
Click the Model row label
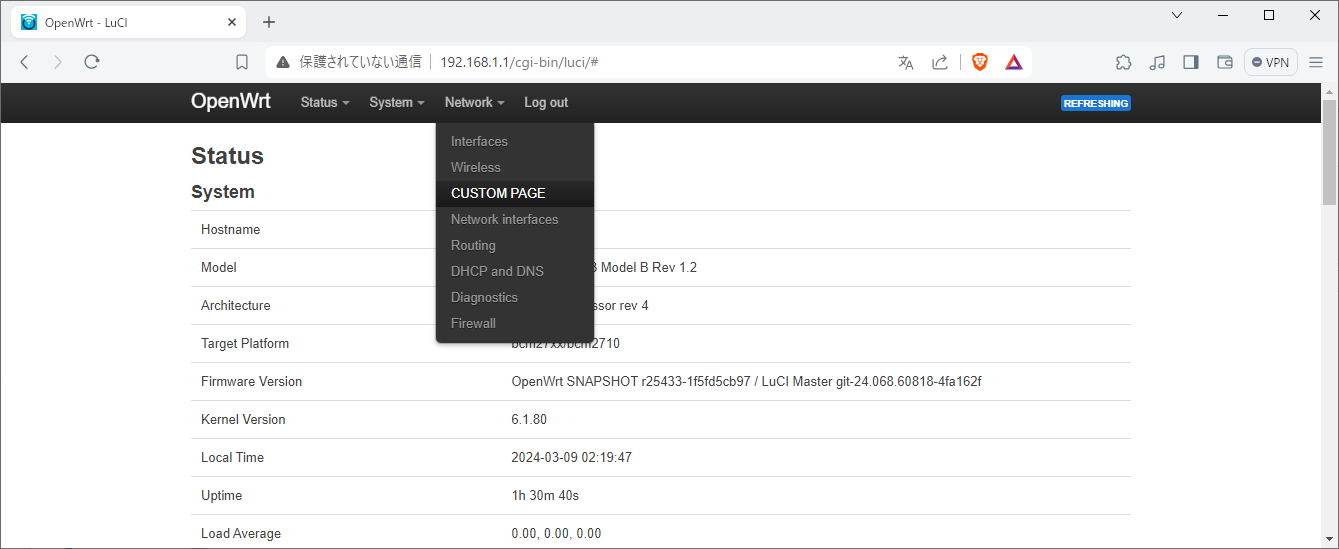219,268
